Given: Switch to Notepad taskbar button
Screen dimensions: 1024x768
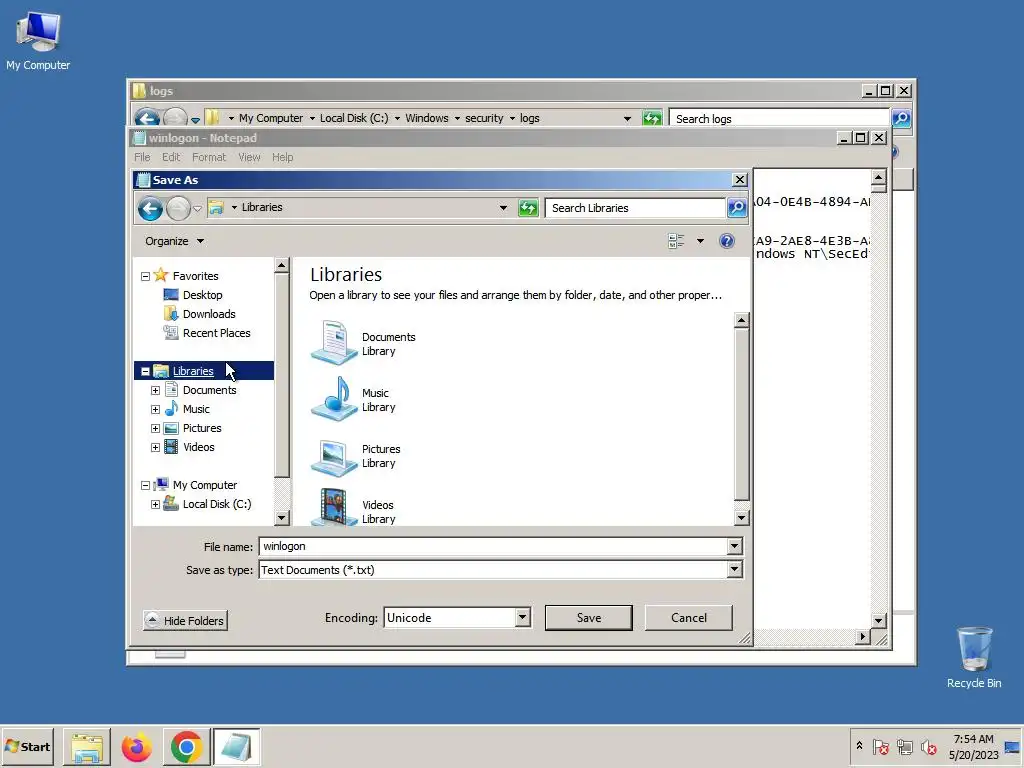Looking at the screenshot, I should pos(236,747).
